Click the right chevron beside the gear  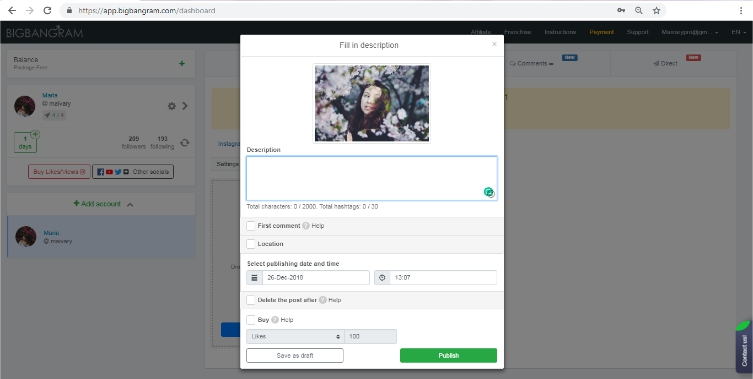click(185, 106)
